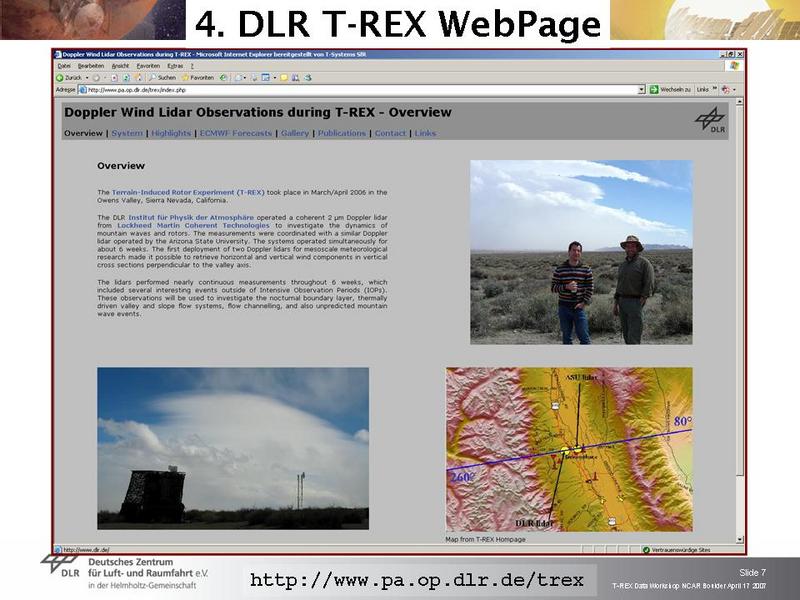800x600 pixels.
Task: Click the History icon after Favoriten
Action: coord(223,78)
